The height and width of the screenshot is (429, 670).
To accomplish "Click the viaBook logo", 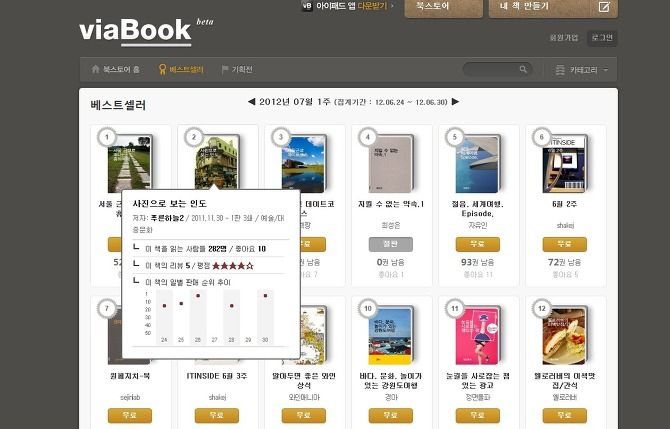I will (x=135, y=31).
